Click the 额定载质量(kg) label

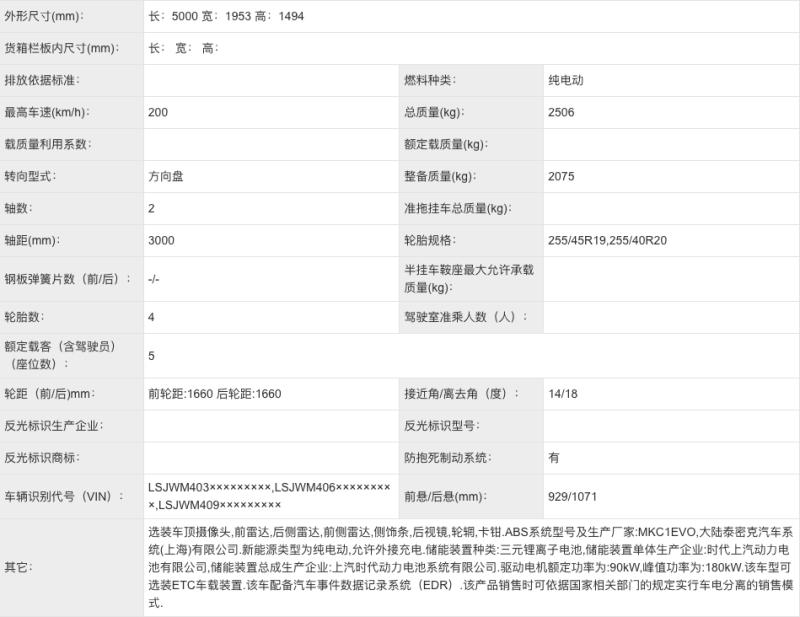446,144
